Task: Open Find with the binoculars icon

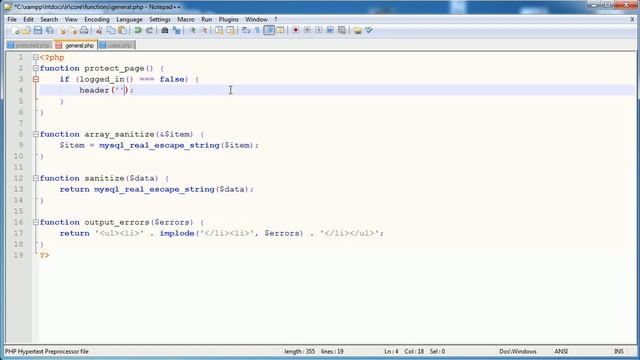Action: pyautogui.click(x=165, y=31)
